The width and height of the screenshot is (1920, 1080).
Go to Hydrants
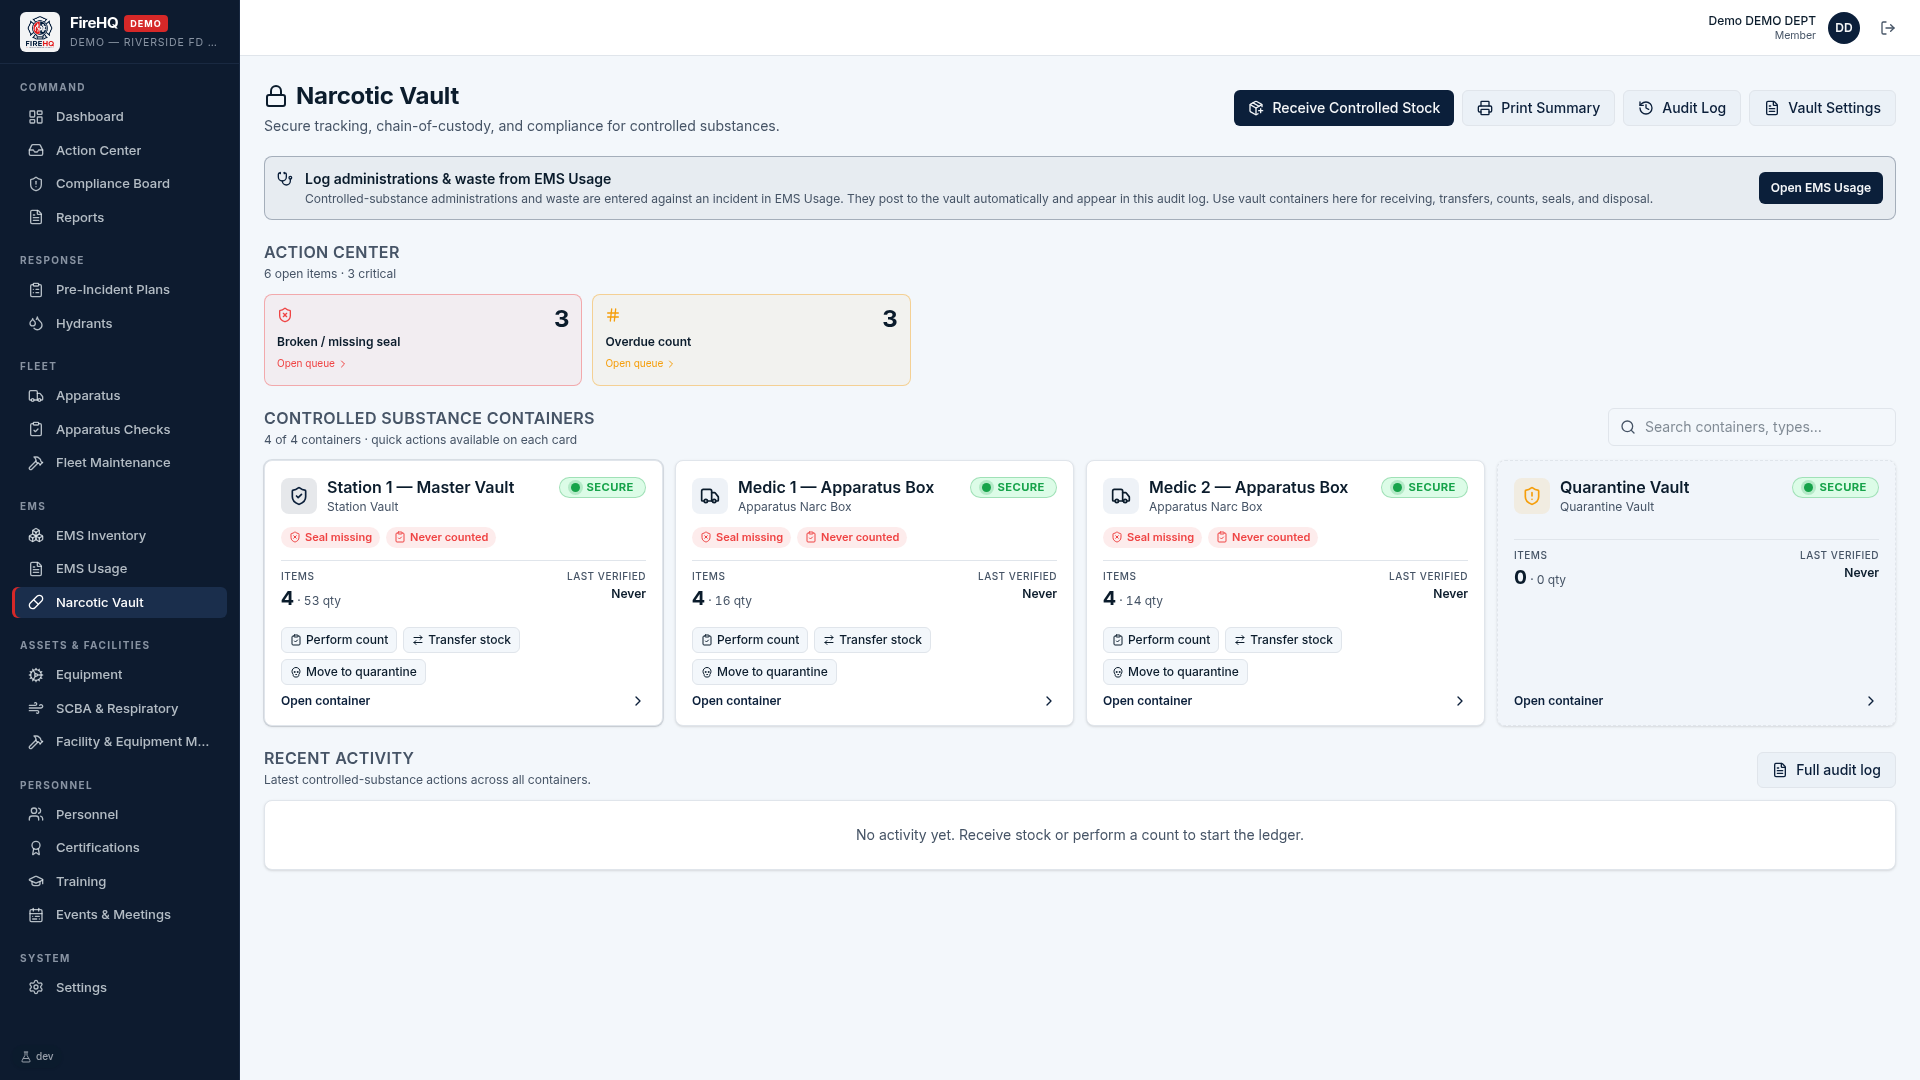(x=120, y=324)
